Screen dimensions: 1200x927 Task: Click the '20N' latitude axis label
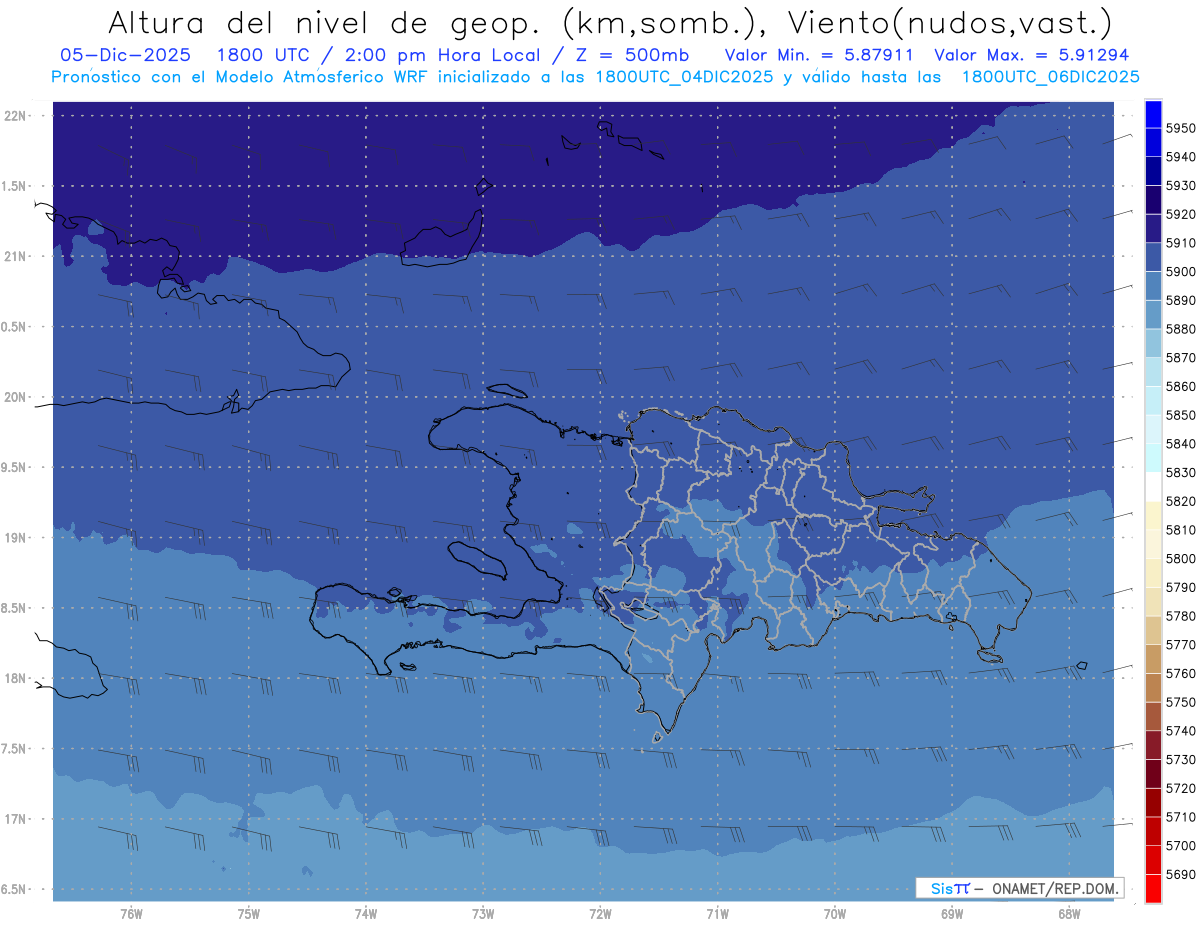[x=15, y=398]
